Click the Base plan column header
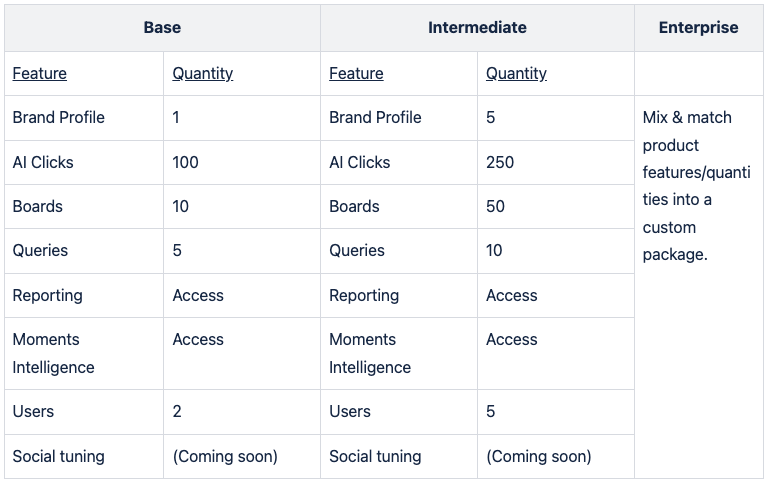Screen dimensions: 769x481 point(162,28)
